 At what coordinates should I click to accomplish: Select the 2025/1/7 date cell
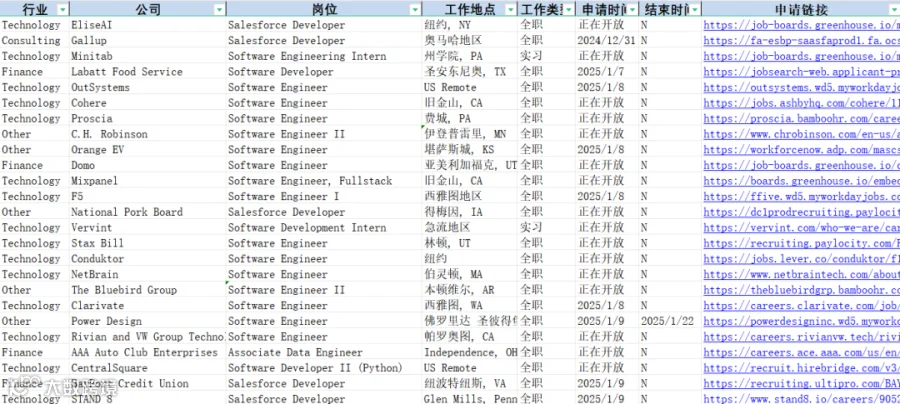click(608, 72)
